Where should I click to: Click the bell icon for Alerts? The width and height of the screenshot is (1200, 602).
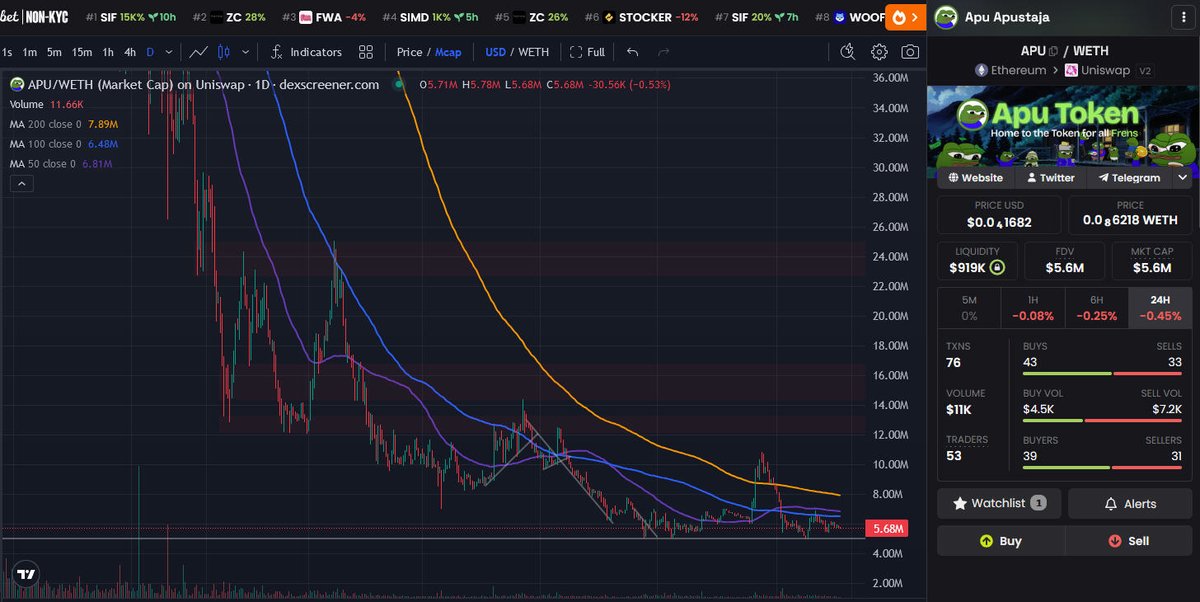[1111, 504]
